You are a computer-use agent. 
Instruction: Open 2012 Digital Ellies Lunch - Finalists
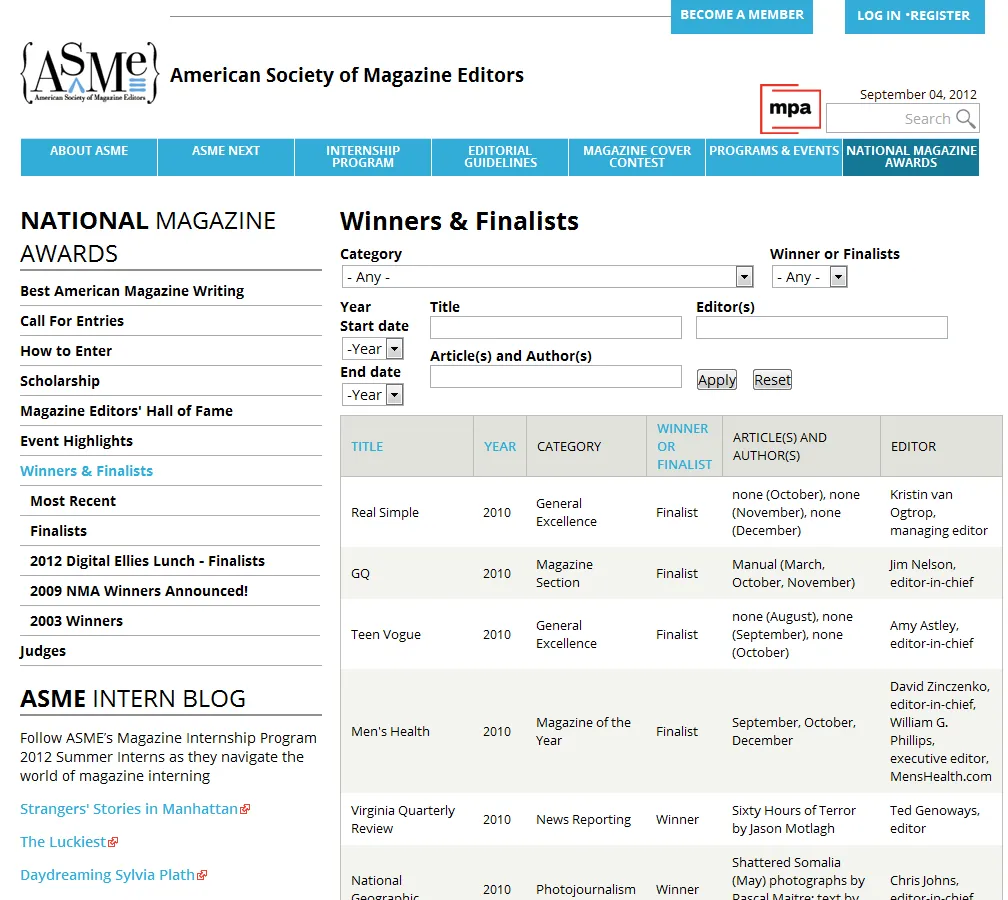(x=147, y=561)
